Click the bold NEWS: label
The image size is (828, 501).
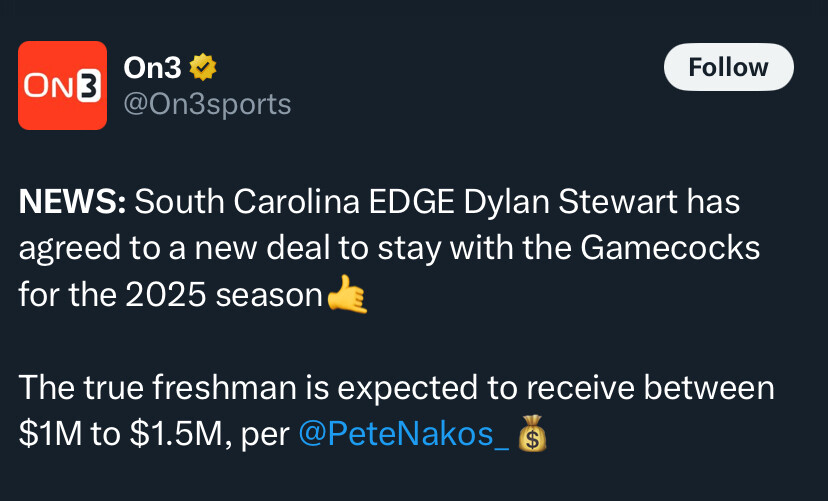coord(72,202)
